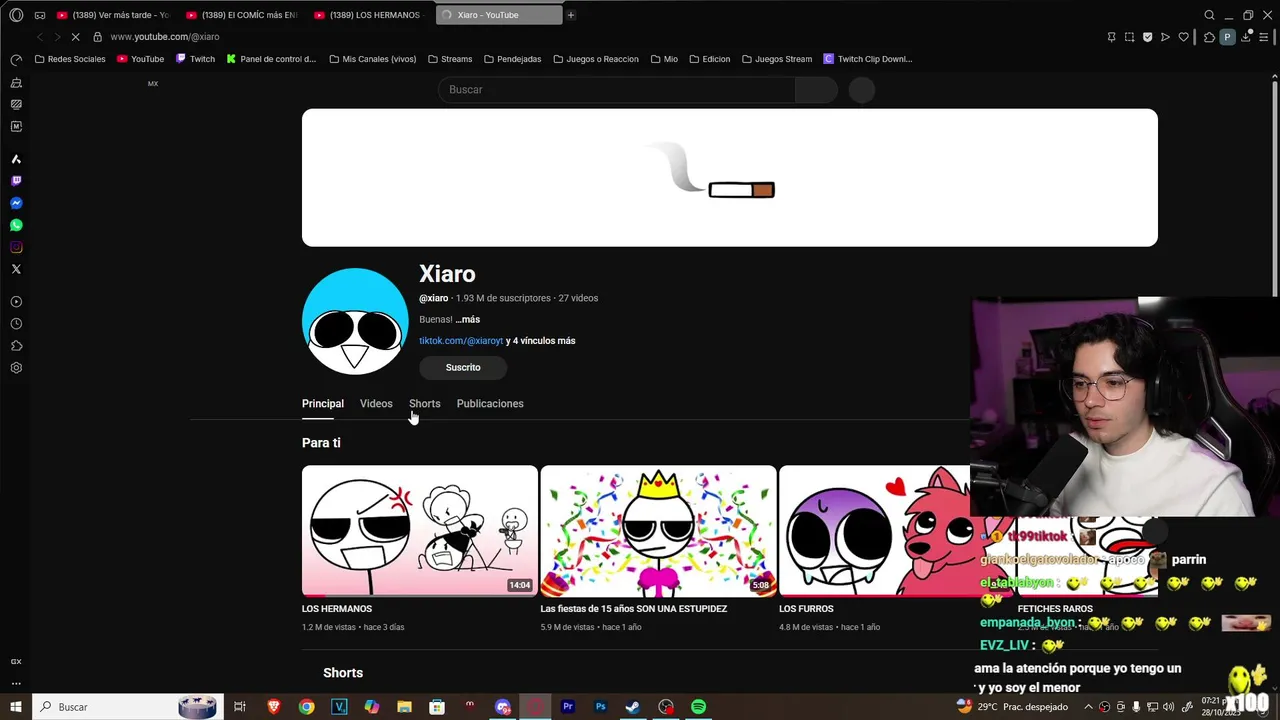Open sidebar settings gear icon
Screen dimensions: 1280x720
click(x=16, y=368)
